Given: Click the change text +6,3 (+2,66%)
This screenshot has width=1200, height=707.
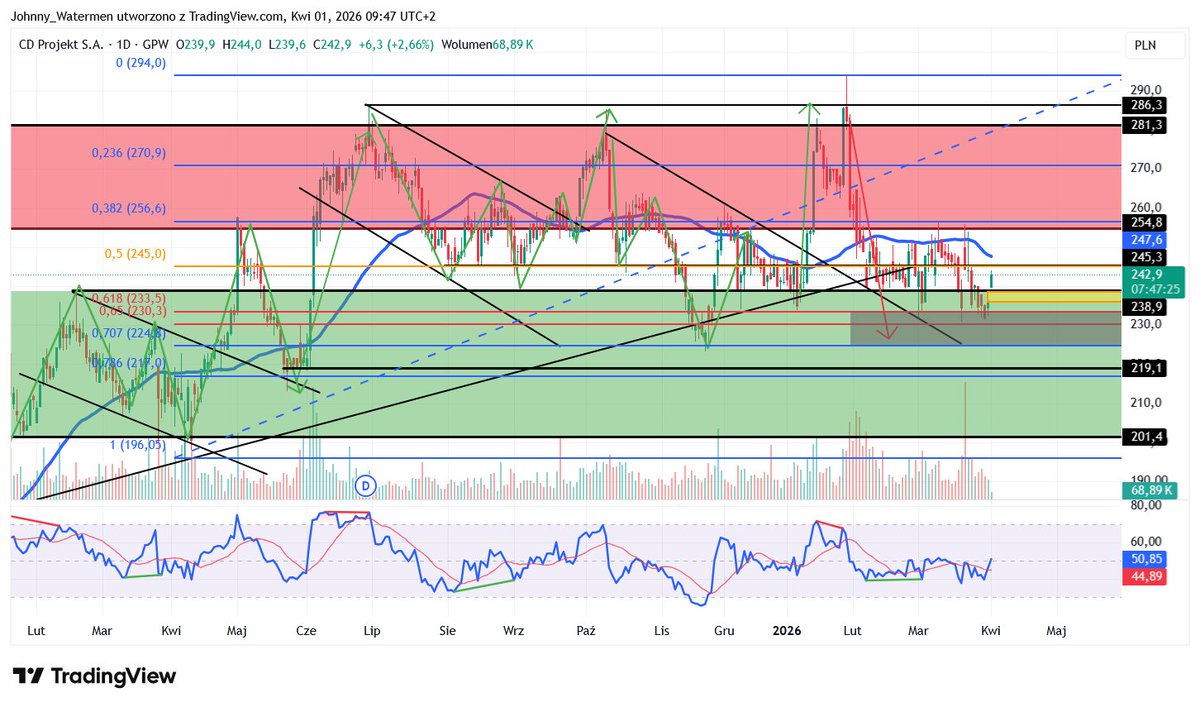Looking at the screenshot, I should (398, 44).
